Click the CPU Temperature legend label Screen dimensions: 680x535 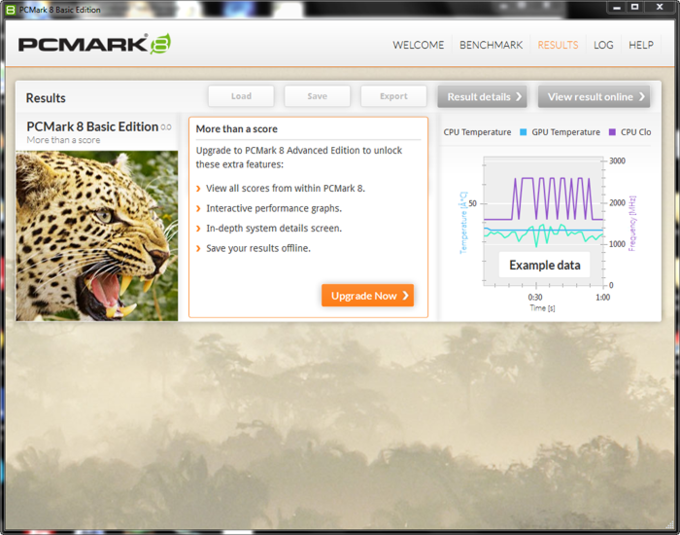pyautogui.click(x=477, y=132)
